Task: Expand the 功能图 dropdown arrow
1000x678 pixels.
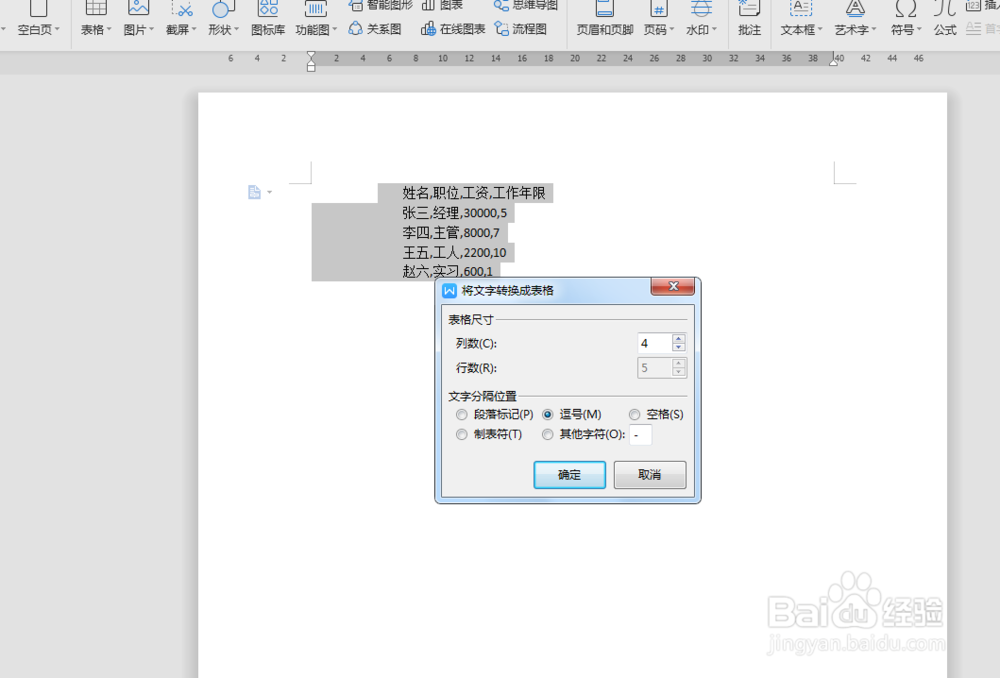Action: (x=334, y=29)
